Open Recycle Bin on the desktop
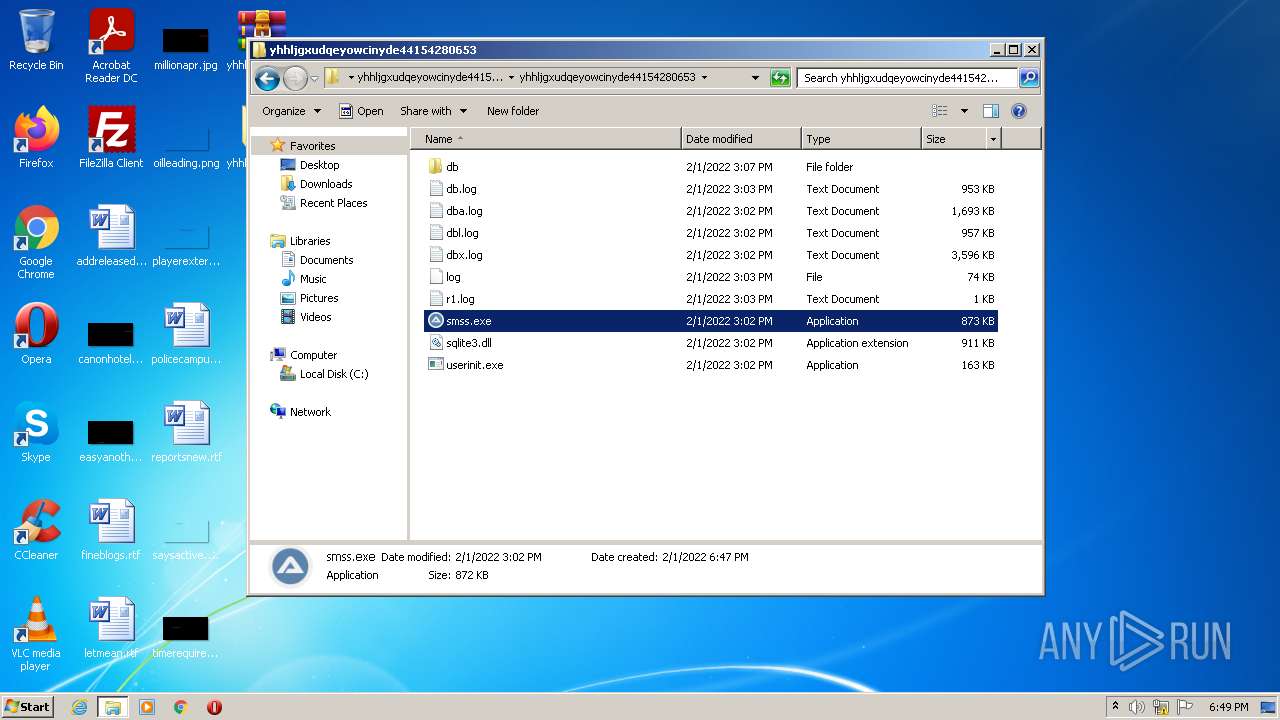Image resolution: width=1280 pixels, height=720 pixels. click(36, 40)
